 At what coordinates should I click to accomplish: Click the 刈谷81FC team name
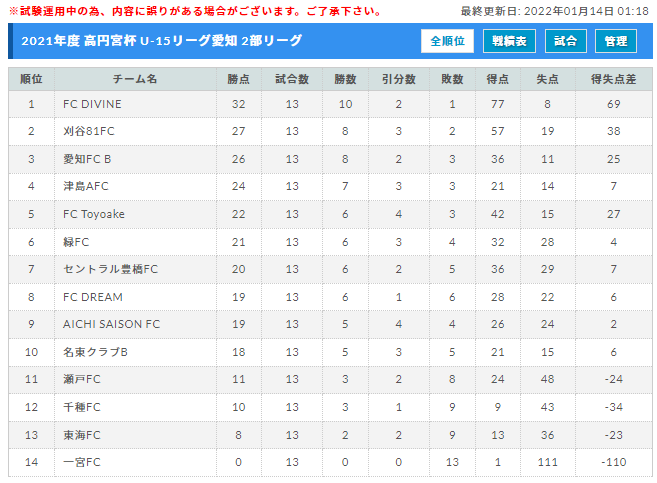[88, 131]
